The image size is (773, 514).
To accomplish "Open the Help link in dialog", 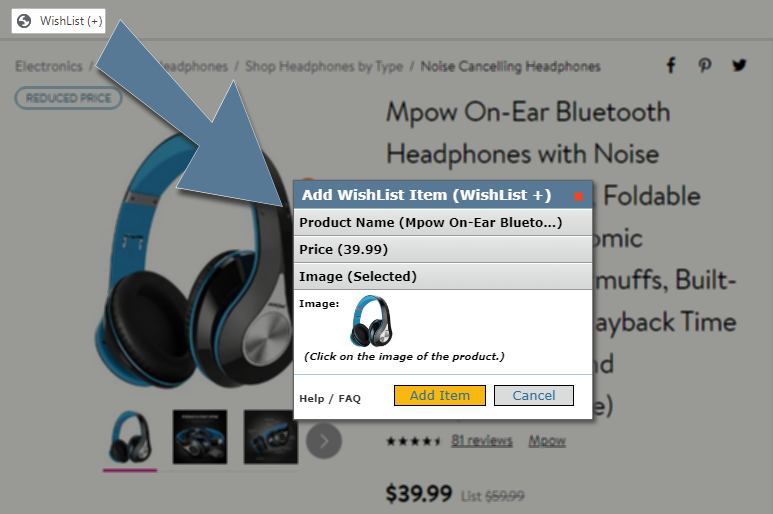I will [x=312, y=398].
